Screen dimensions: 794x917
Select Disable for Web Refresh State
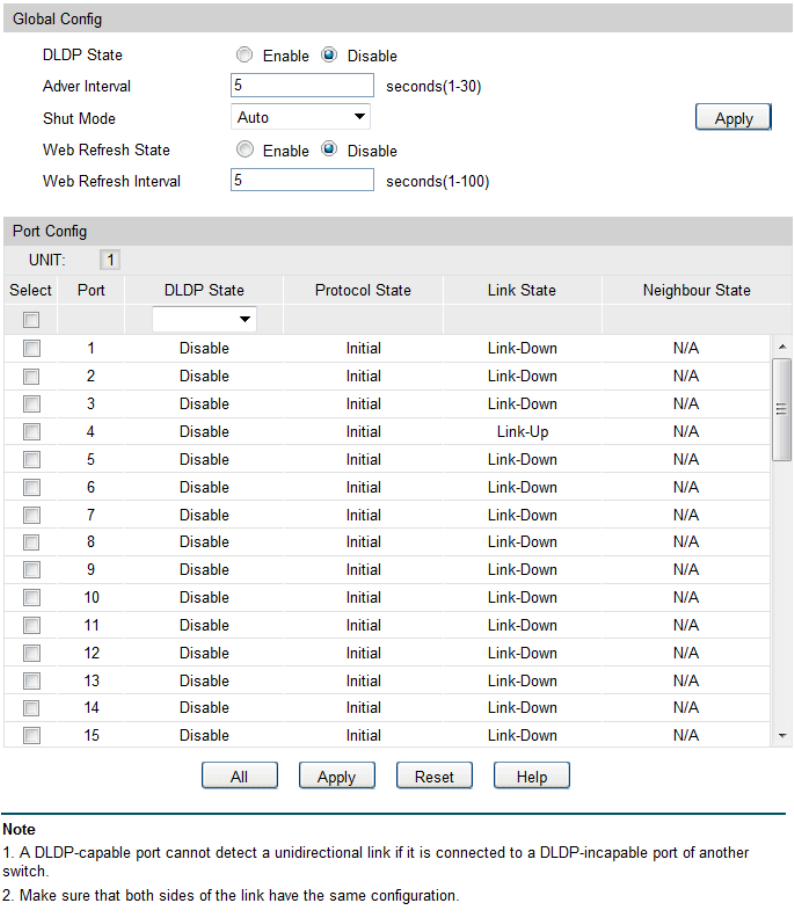pyautogui.click(x=329, y=150)
